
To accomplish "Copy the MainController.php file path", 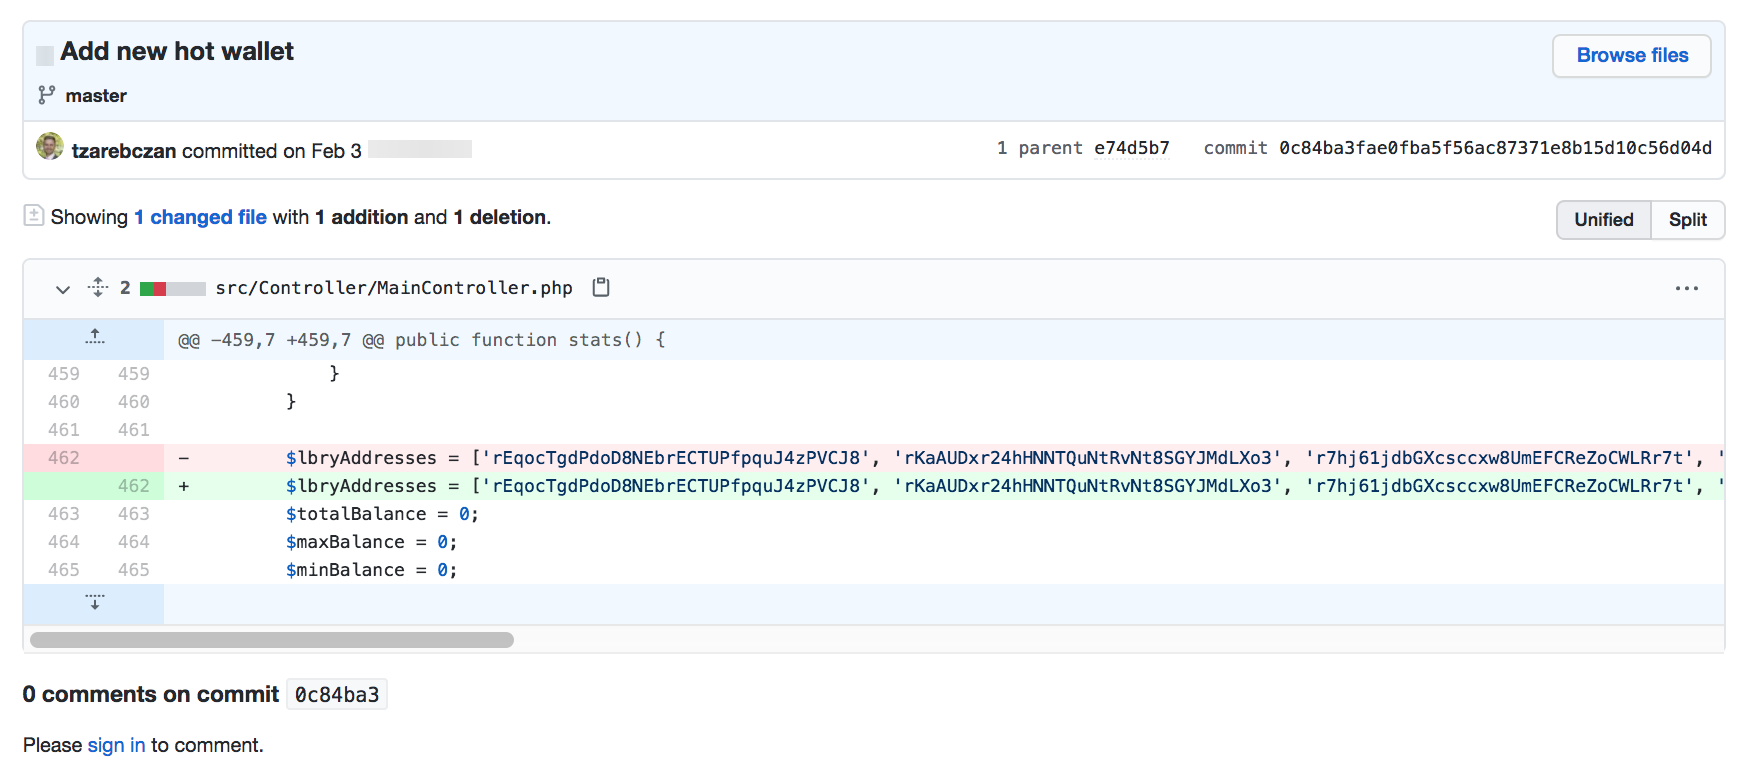I will (x=601, y=287).
